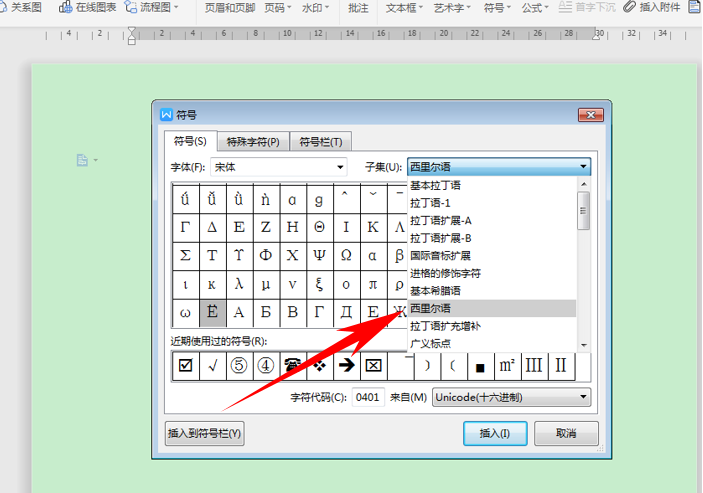703x493 pixels.
Task: Select the π symbol in grid
Action: pos(373,284)
